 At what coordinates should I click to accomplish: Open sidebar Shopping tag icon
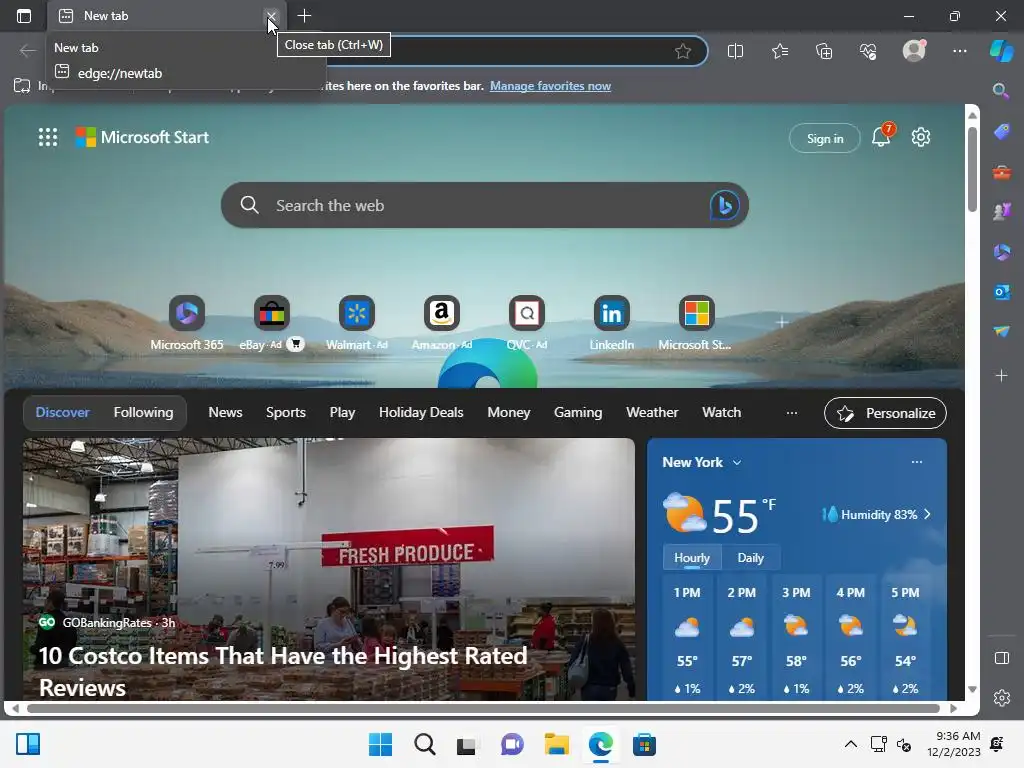coord(1002,132)
